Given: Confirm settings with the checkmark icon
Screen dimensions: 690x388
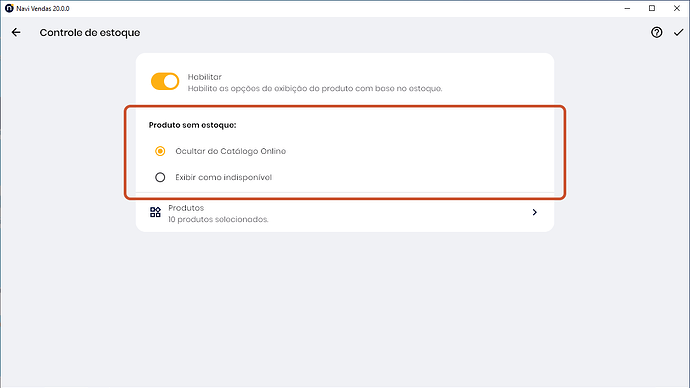Looking at the screenshot, I should coord(679,32).
